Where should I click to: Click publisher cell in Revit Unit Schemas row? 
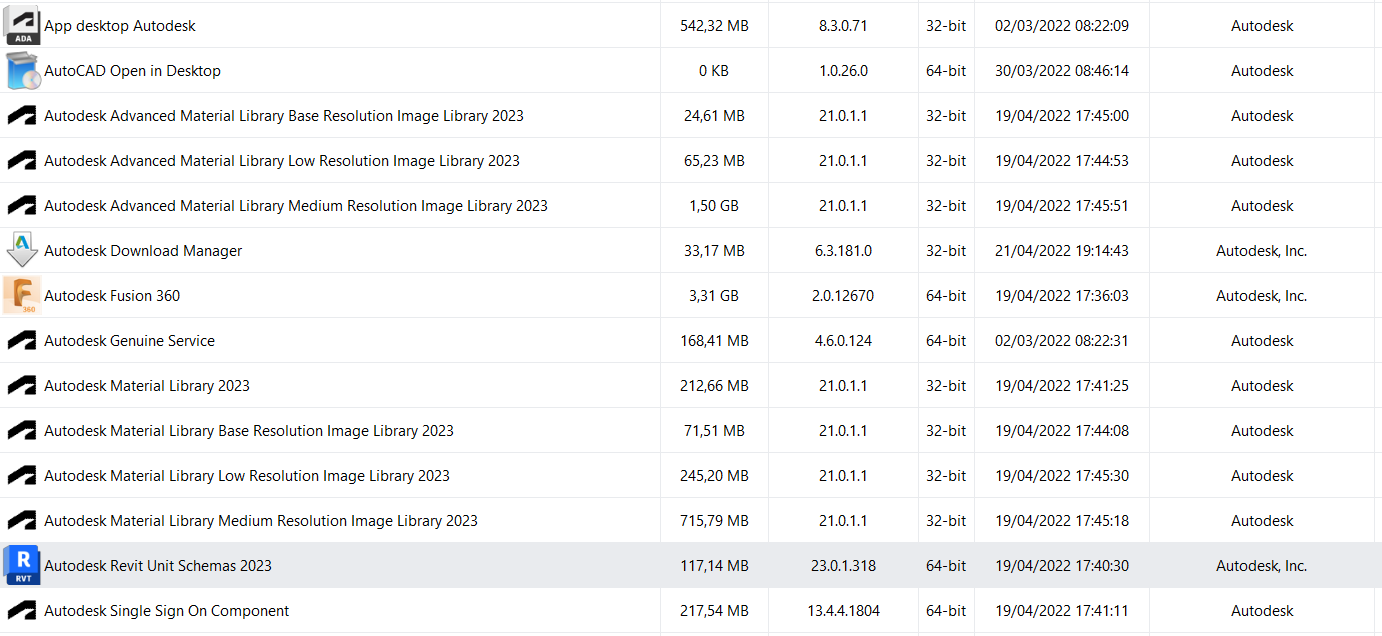click(1262, 566)
